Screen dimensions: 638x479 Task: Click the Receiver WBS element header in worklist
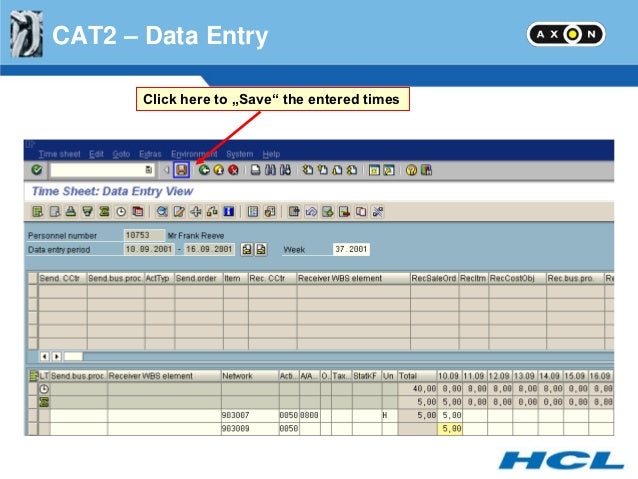pyautogui.click(x=353, y=278)
